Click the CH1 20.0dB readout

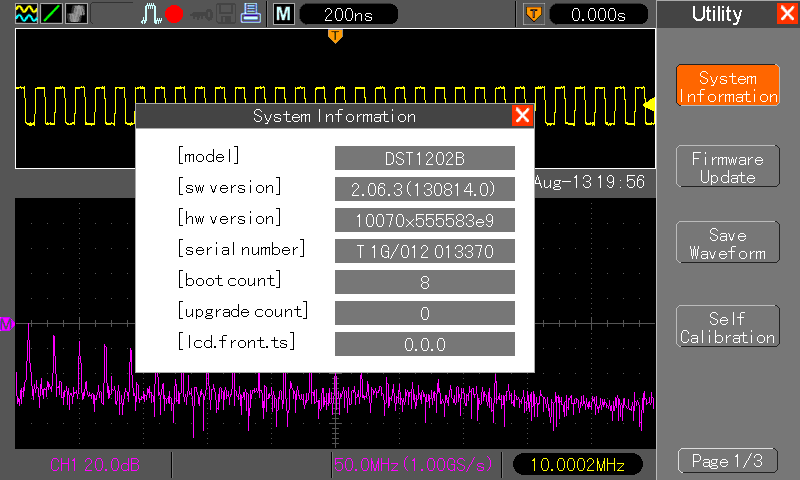click(95, 465)
